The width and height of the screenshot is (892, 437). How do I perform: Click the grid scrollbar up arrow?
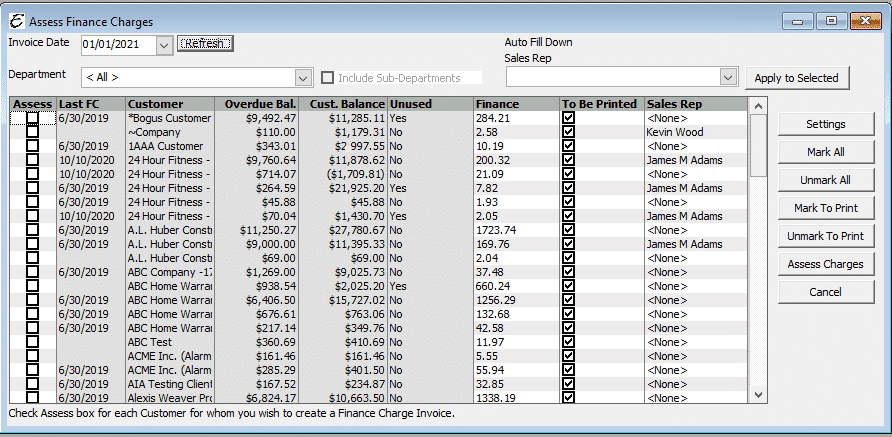(757, 105)
